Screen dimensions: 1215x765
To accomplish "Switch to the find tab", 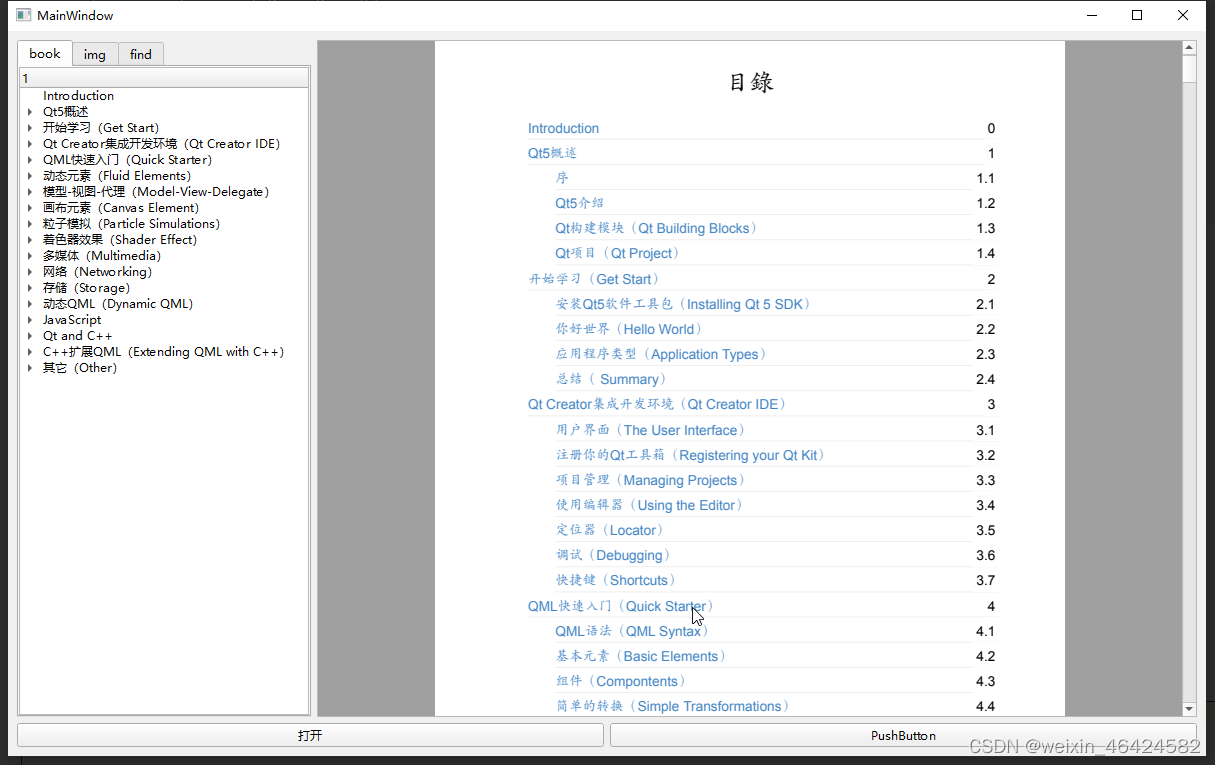I will click(x=140, y=54).
